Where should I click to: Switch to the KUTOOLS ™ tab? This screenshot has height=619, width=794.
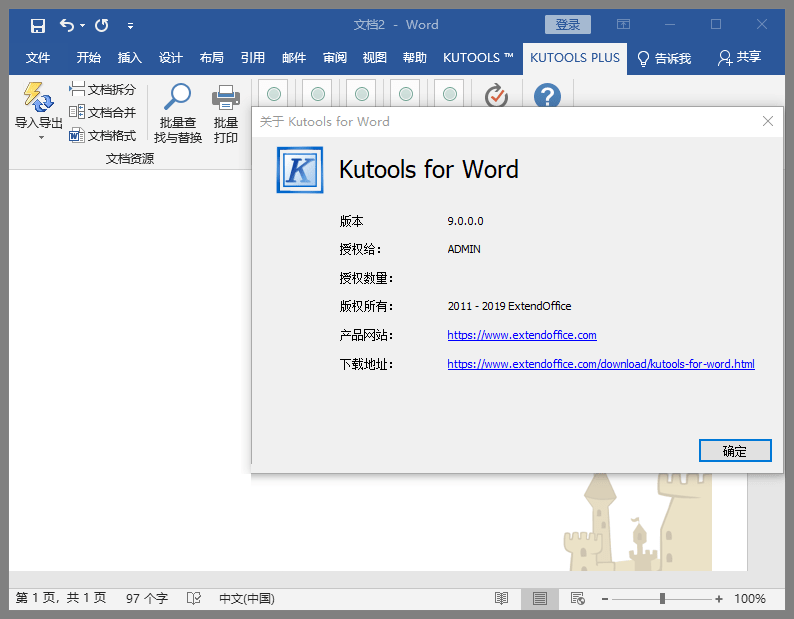click(478, 58)
